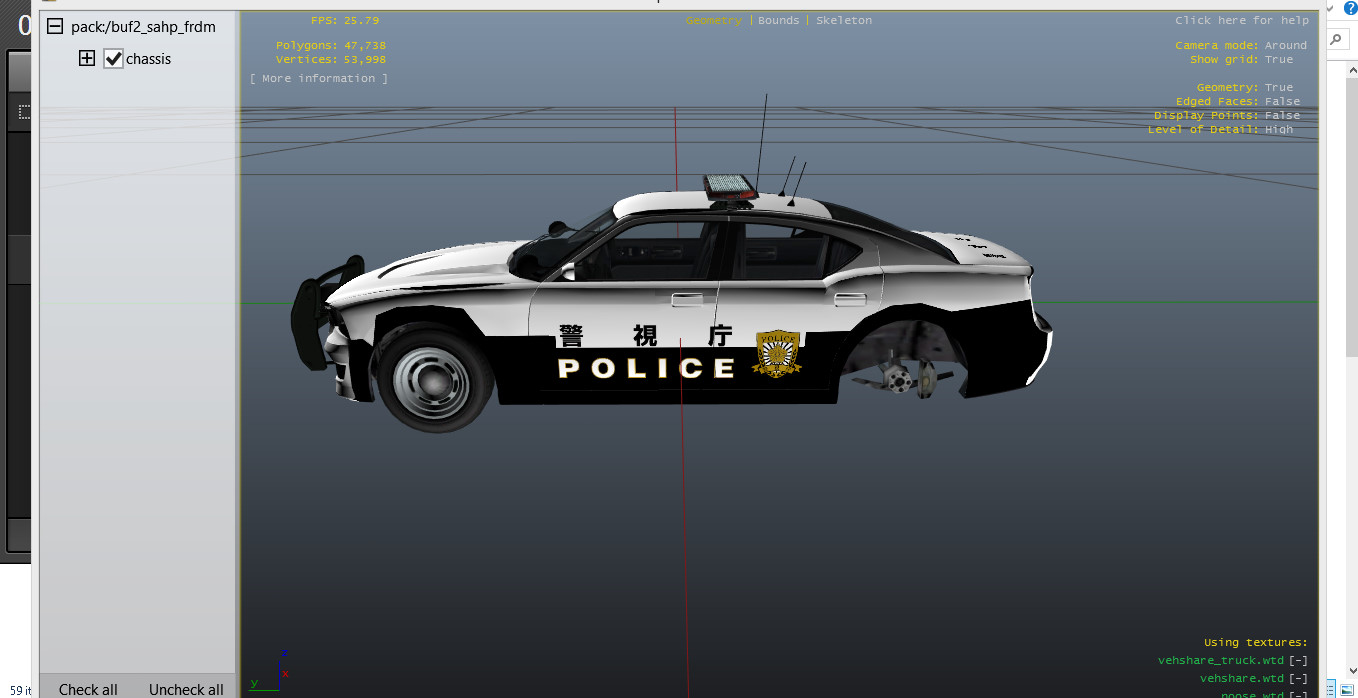Image resolution: width=1358 pixels, height=698 pixels.
Task: Remove the vehshare_truck.wtd texture with [-]
Action: point(1298,661)
